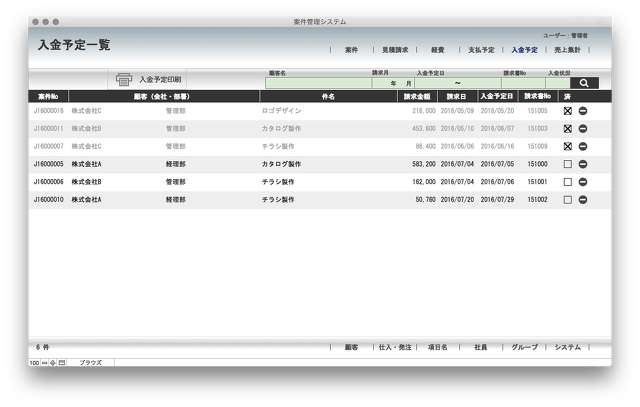Click the delete circle icon for J16000006
The width and height of the screenshot is (640, 407).
(x=583, y=182)
